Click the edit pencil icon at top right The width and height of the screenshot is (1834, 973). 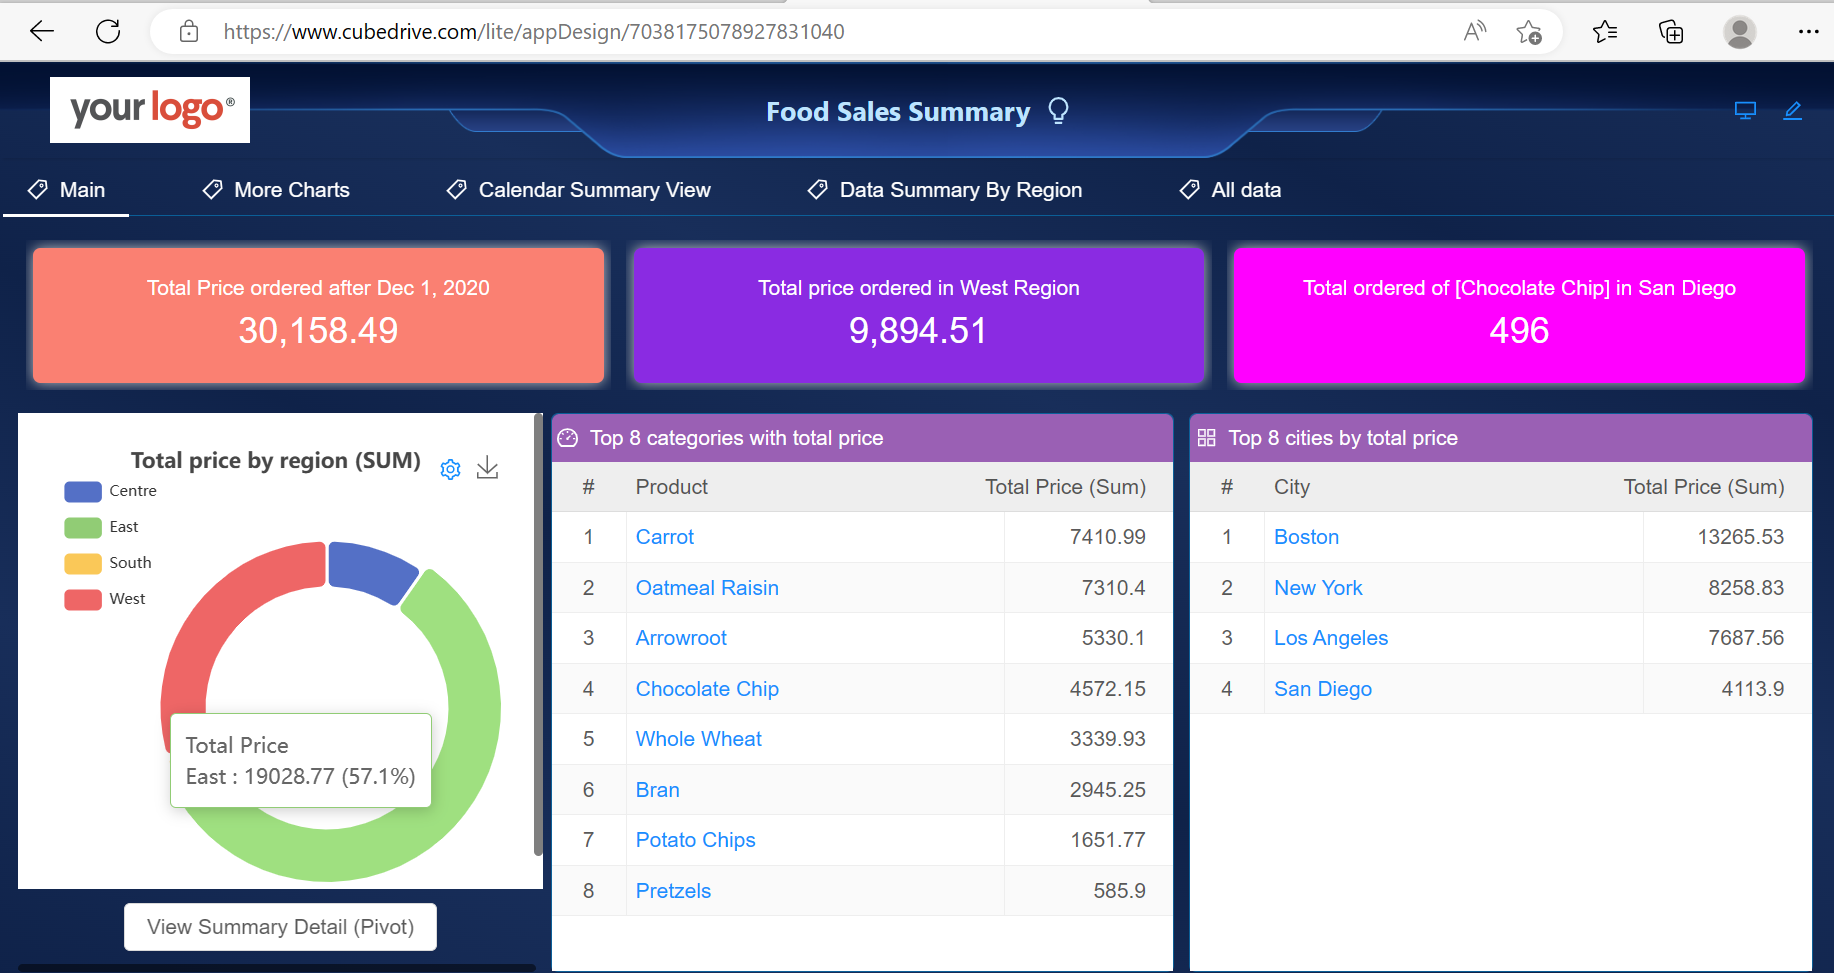click(1793, 111)
